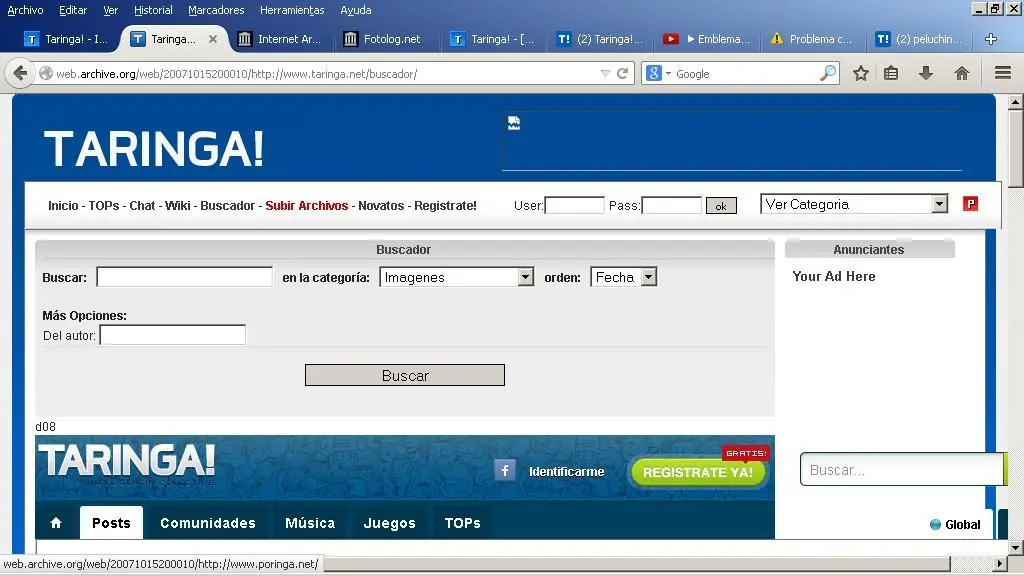Click the REGISTRATE YA! button
The image size is (1024, 576).
point(697,472)
